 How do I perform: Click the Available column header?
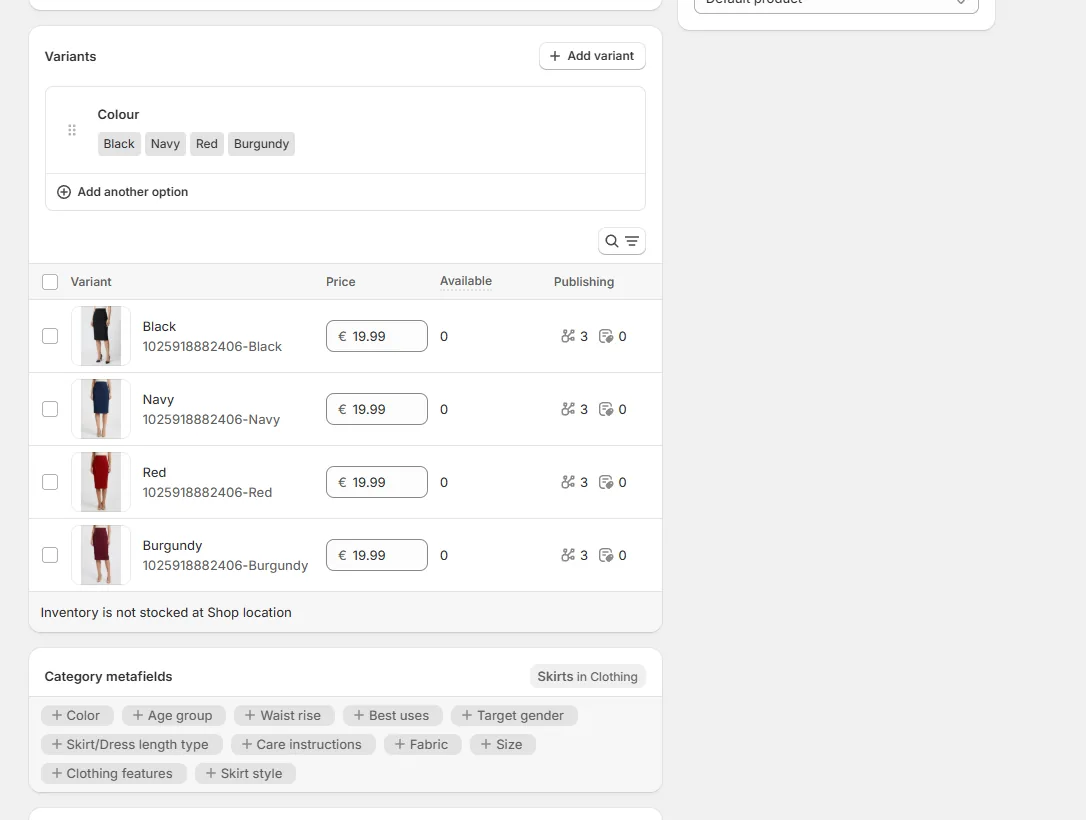[466, 281]
